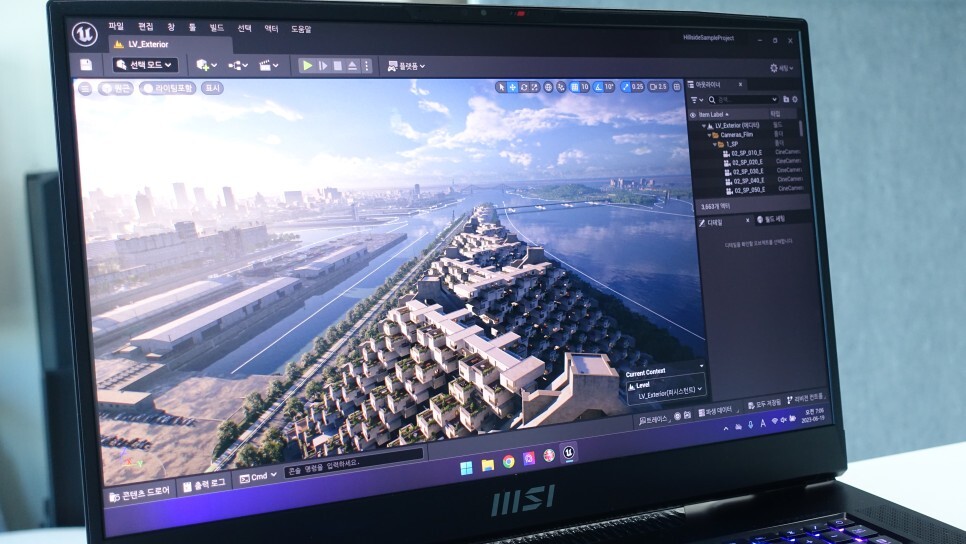Toggle world/local coordinate space globe icon
This screenshot has height=544, width=966.
pyautogui.click(x=548, y=87)
